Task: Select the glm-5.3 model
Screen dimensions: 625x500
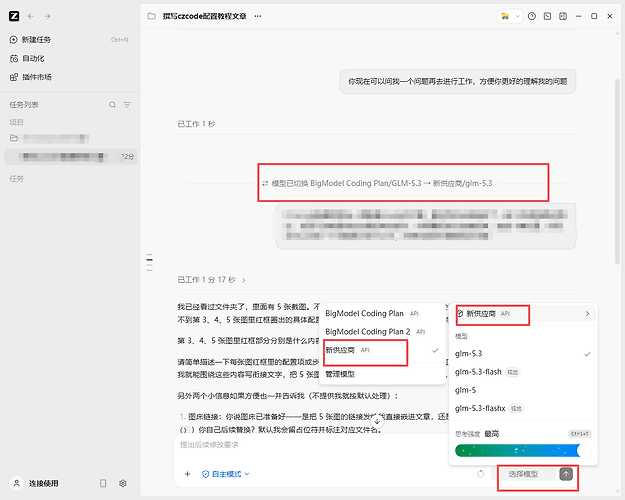Action: (x=523, y=354)
